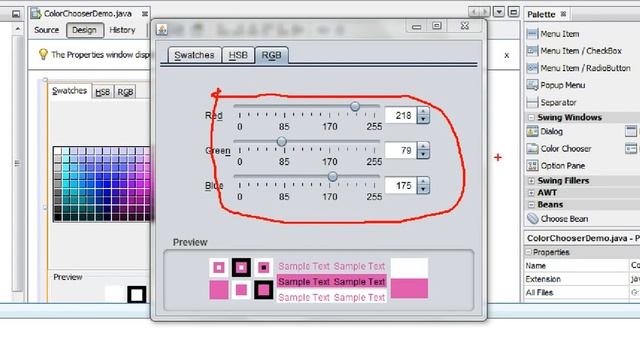Pick the Popup Menu icon in Palette
The width and height of the screenshot is (640, 360).
click(x=532, y=85)
